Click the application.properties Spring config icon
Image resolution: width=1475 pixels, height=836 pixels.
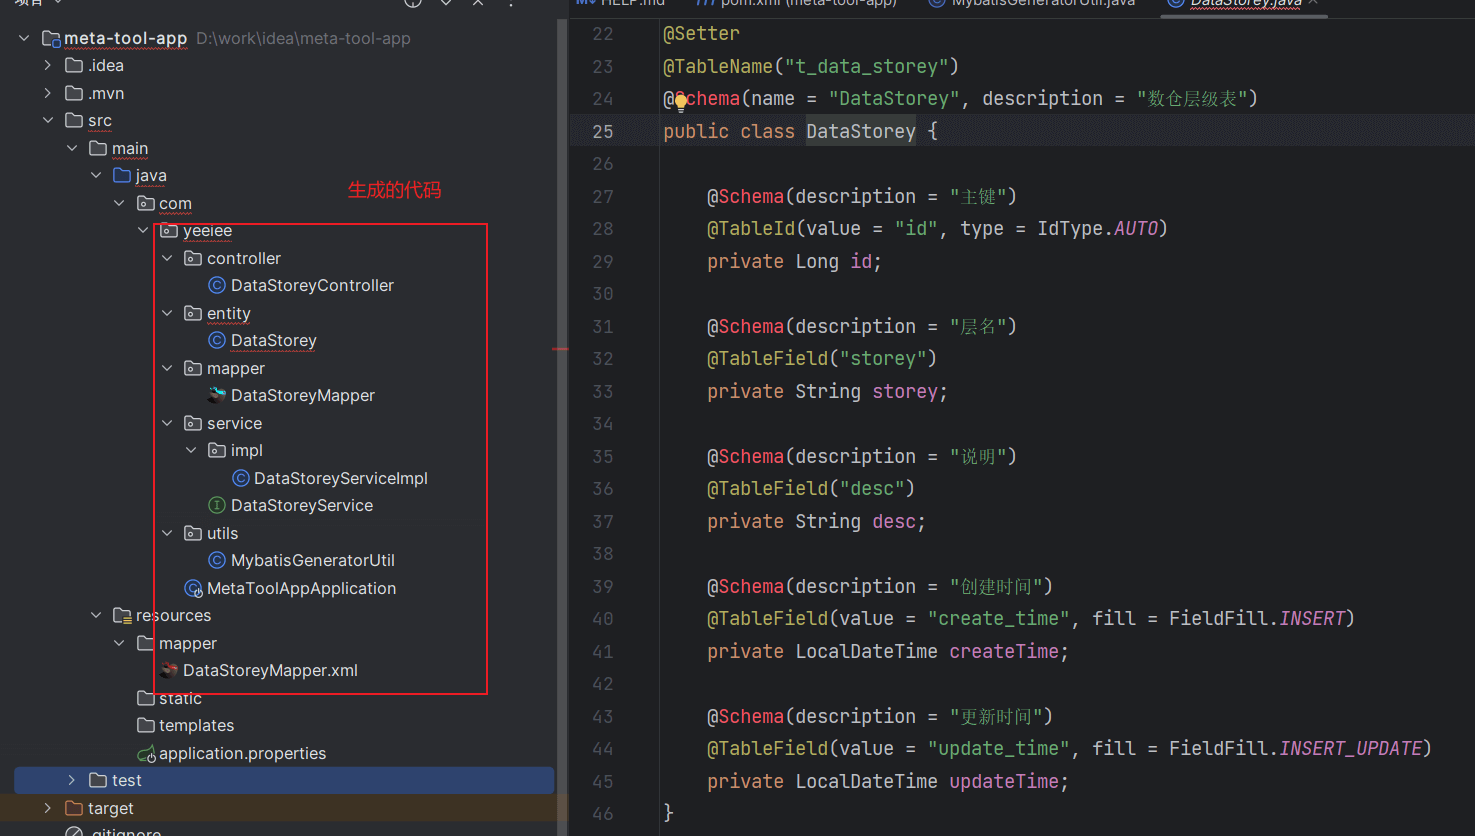[146, 754]
